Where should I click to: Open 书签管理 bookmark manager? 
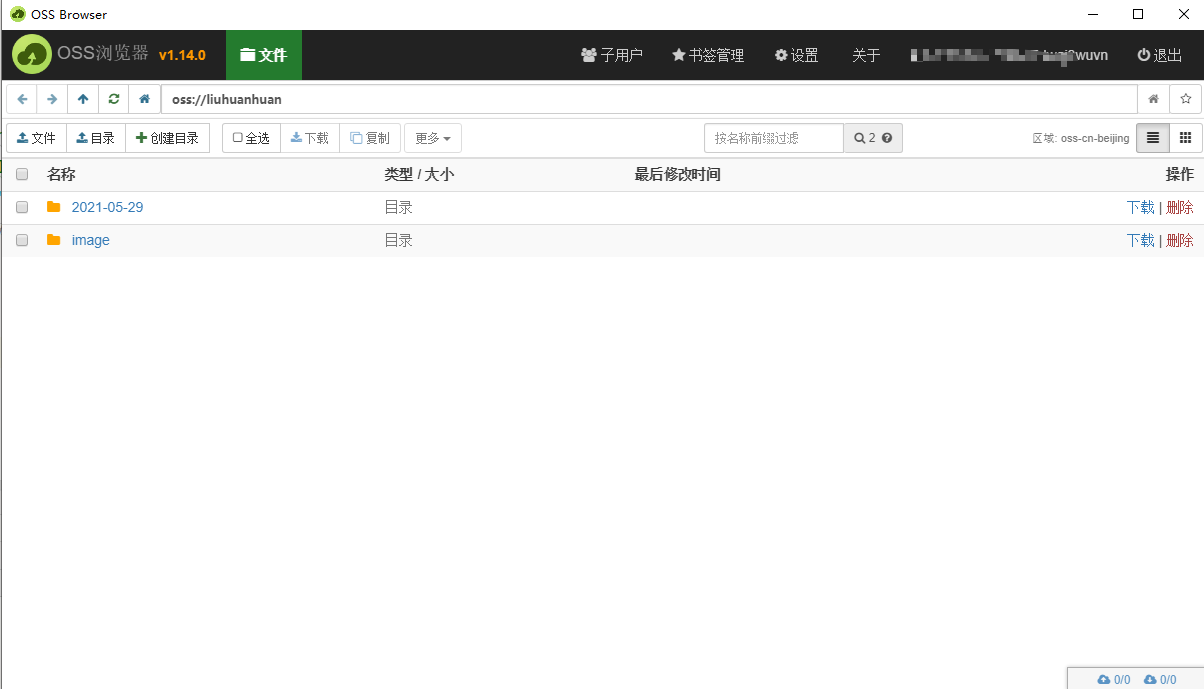coord(708,55)
